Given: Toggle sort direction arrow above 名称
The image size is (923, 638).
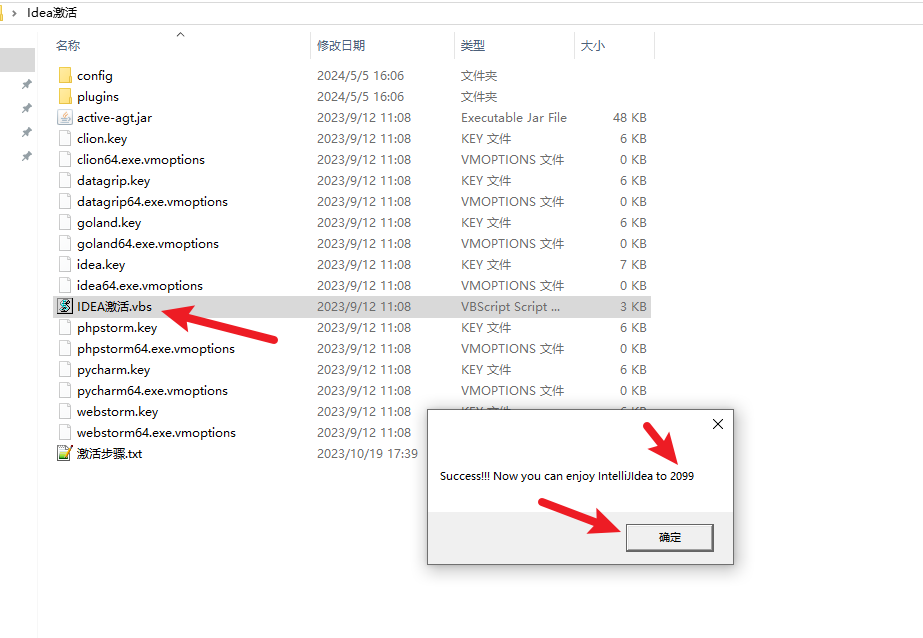Looking at the screenshot, I should (181, 34).
